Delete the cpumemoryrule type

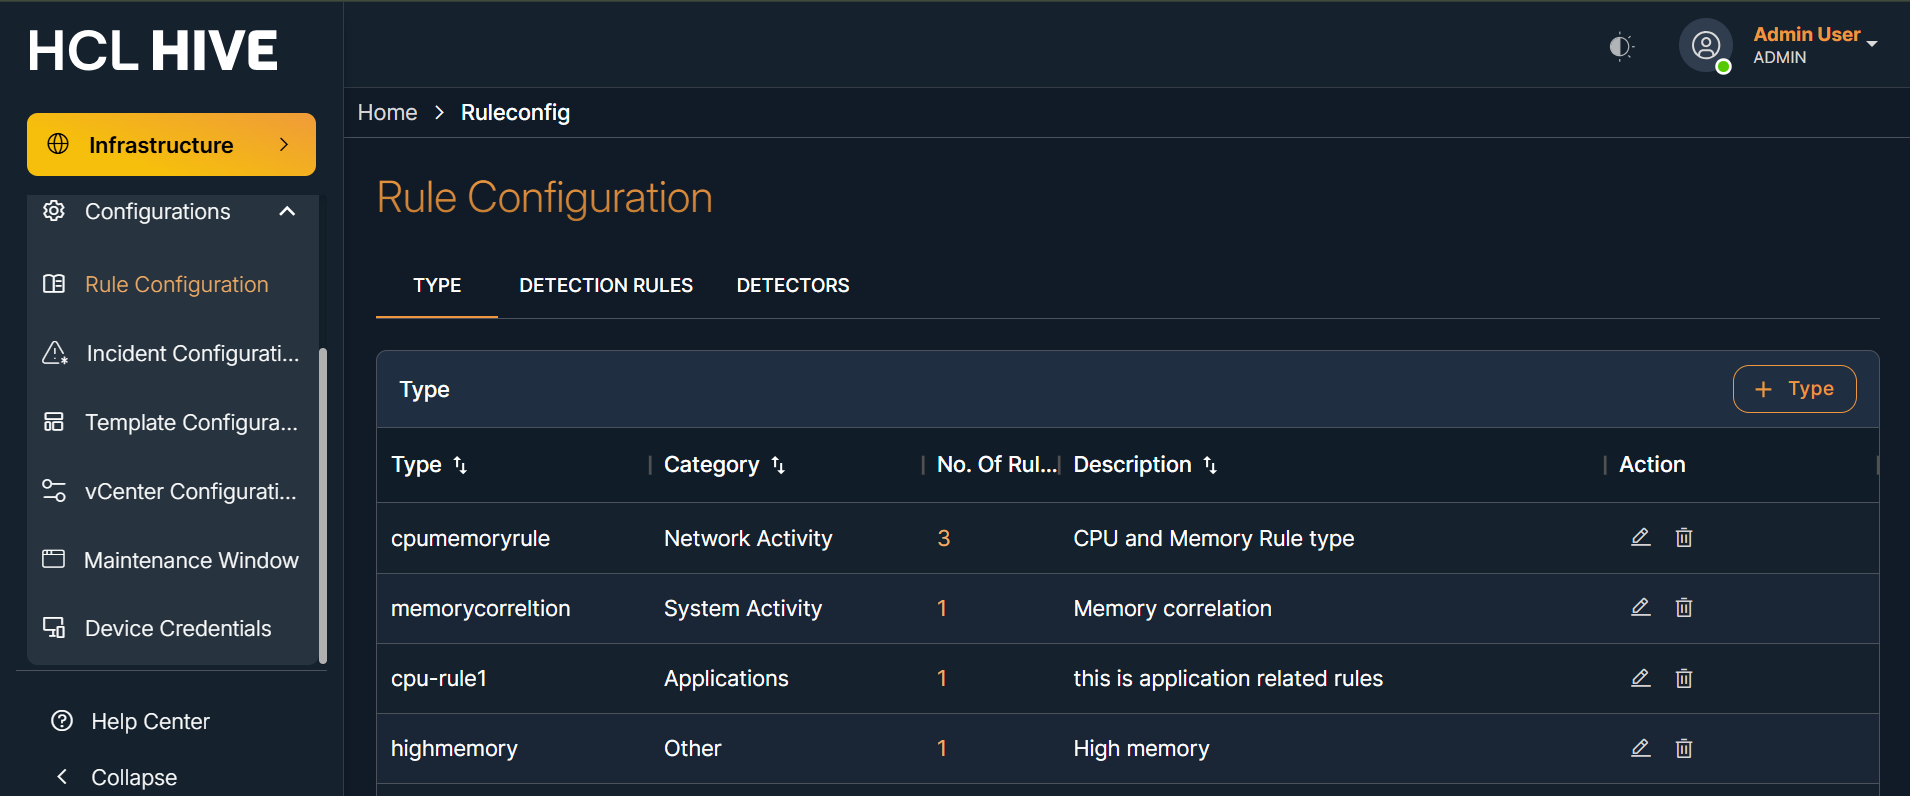[x=1684, y=538]
